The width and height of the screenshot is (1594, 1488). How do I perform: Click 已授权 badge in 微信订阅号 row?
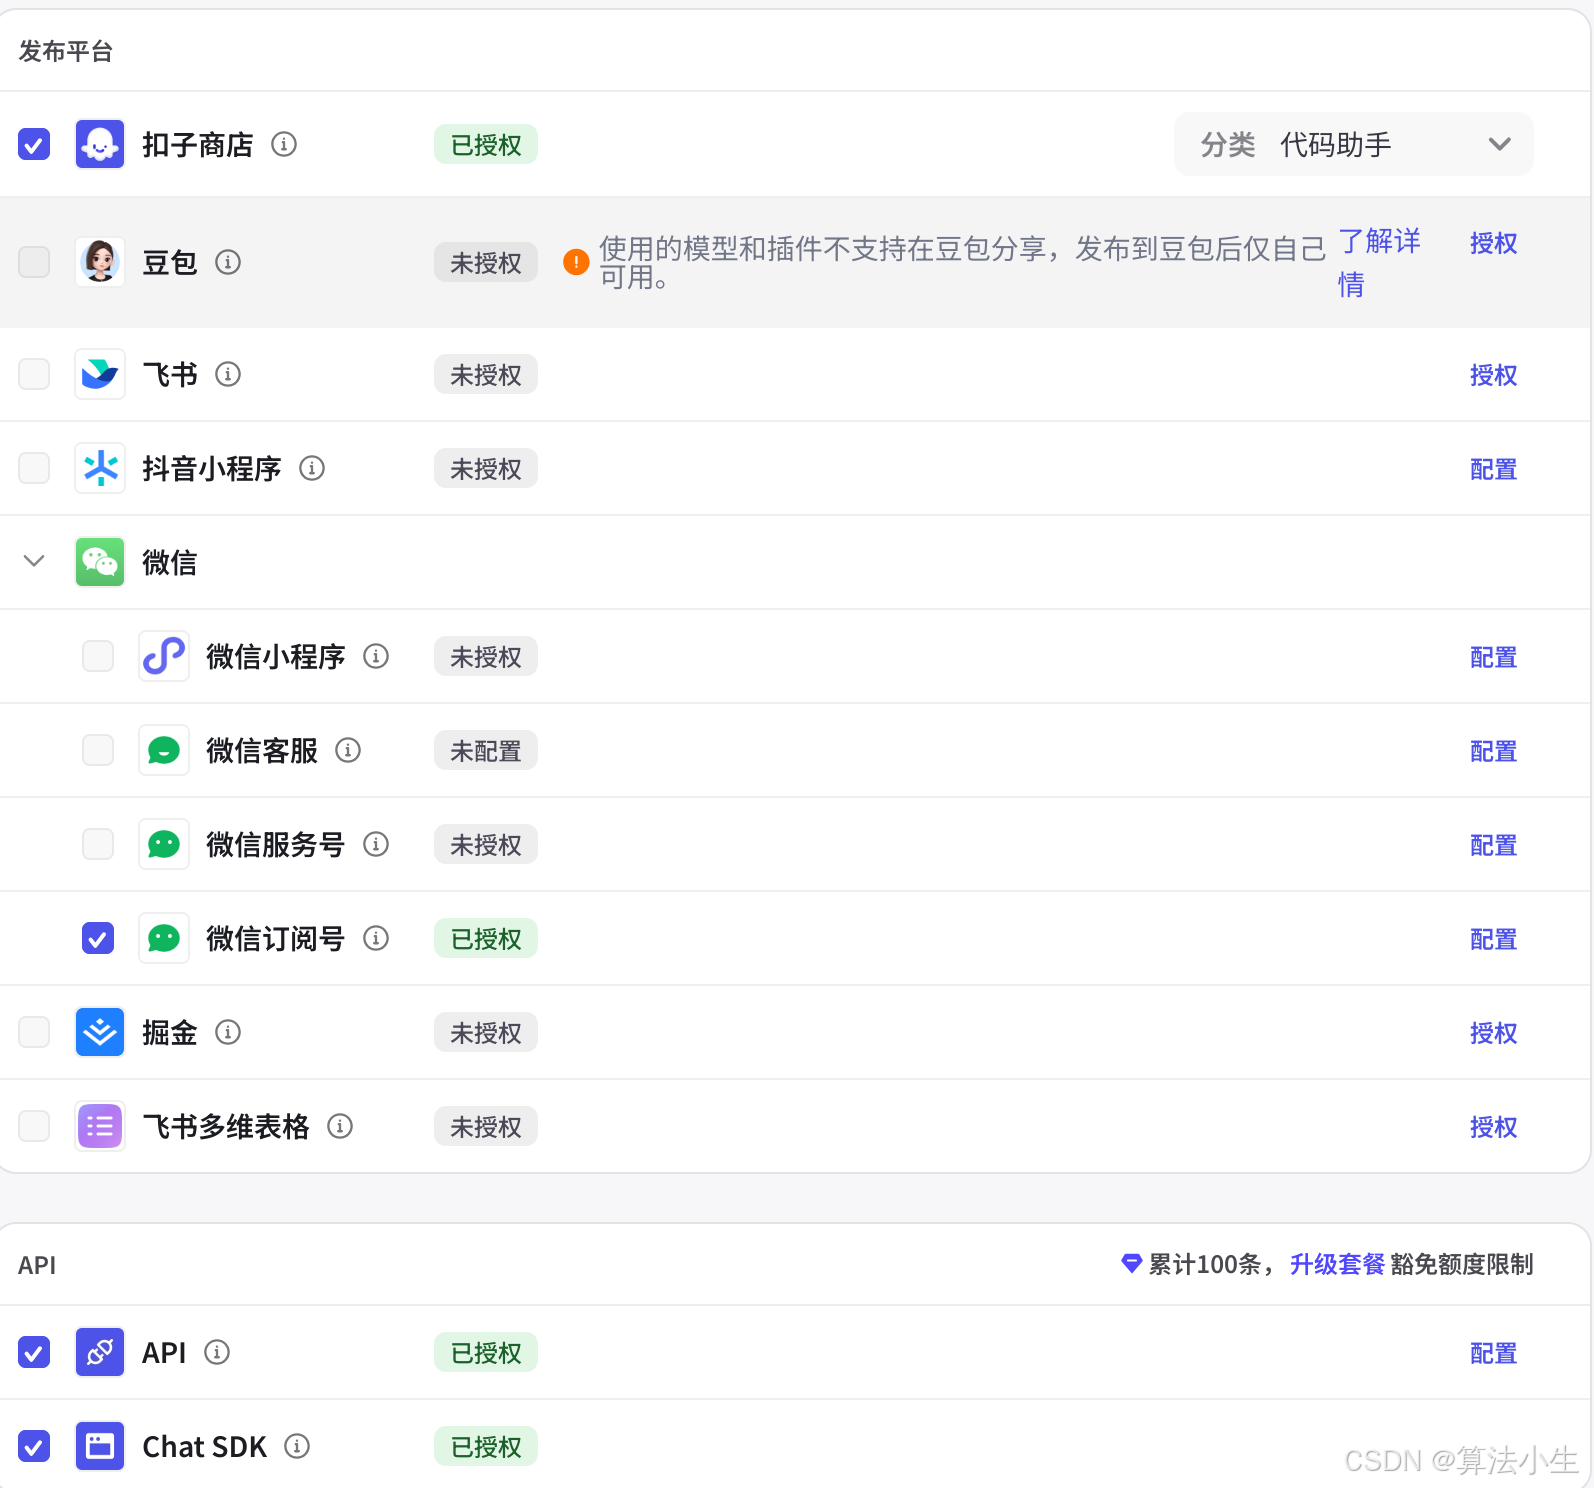point(486,938)
